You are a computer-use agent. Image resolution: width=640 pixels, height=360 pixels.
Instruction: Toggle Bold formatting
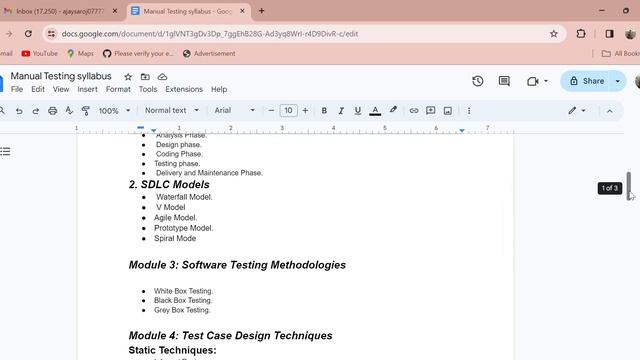(x=324, y=111)
